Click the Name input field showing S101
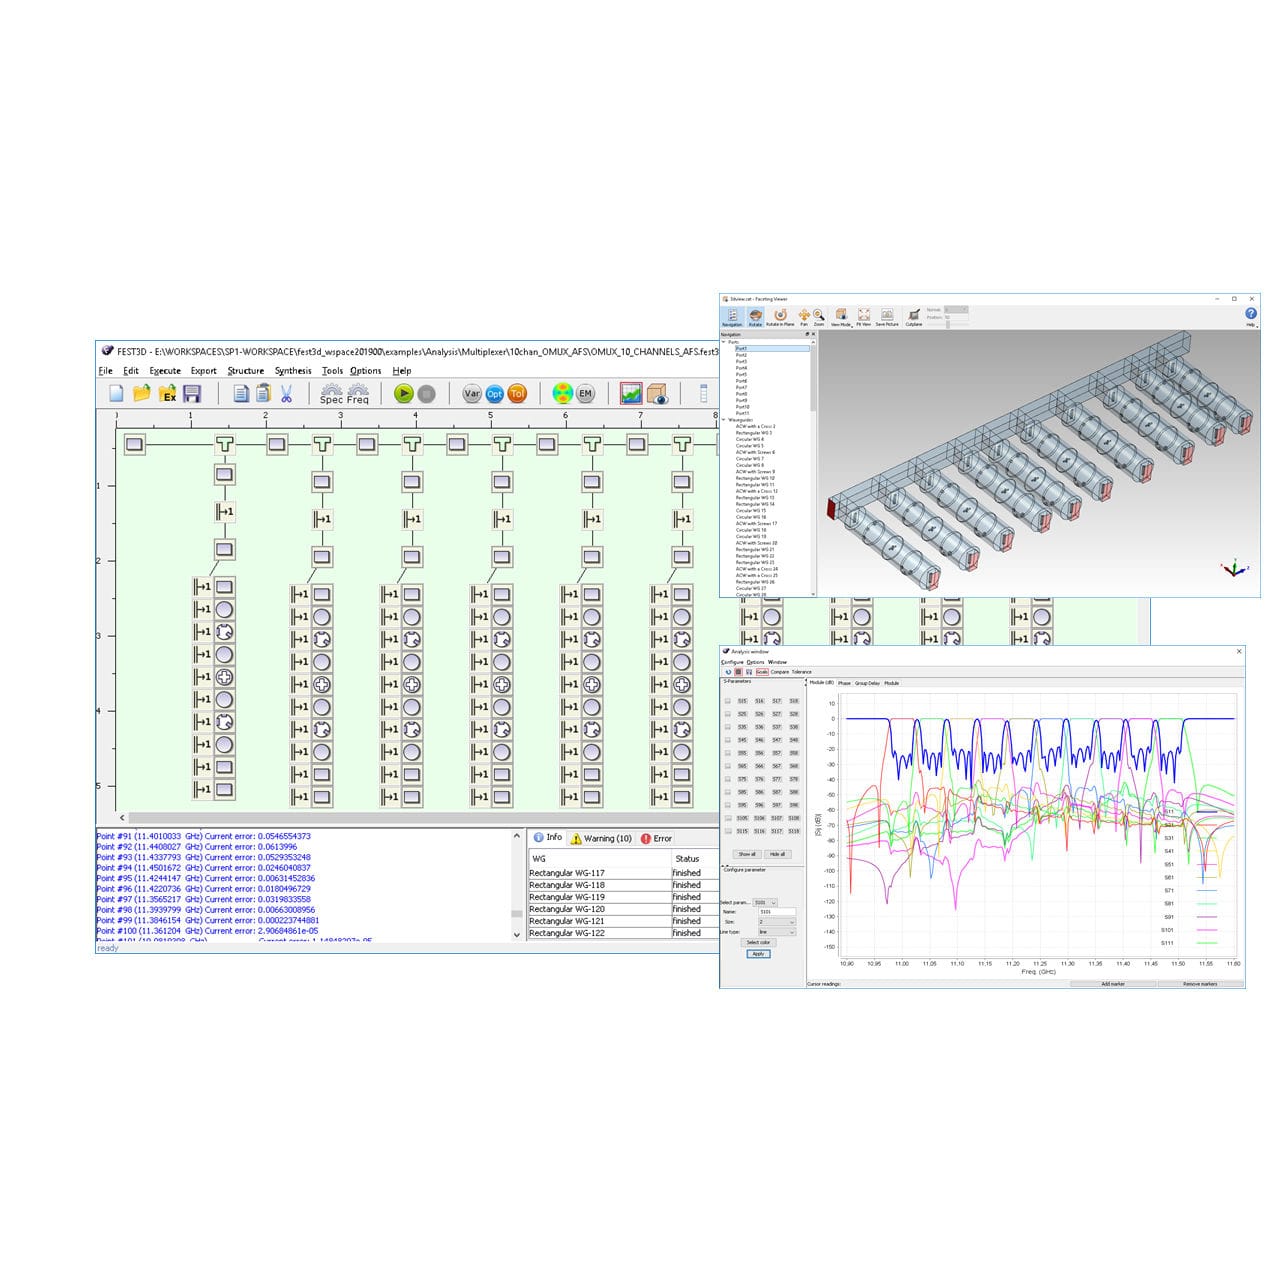 [775, 913]
